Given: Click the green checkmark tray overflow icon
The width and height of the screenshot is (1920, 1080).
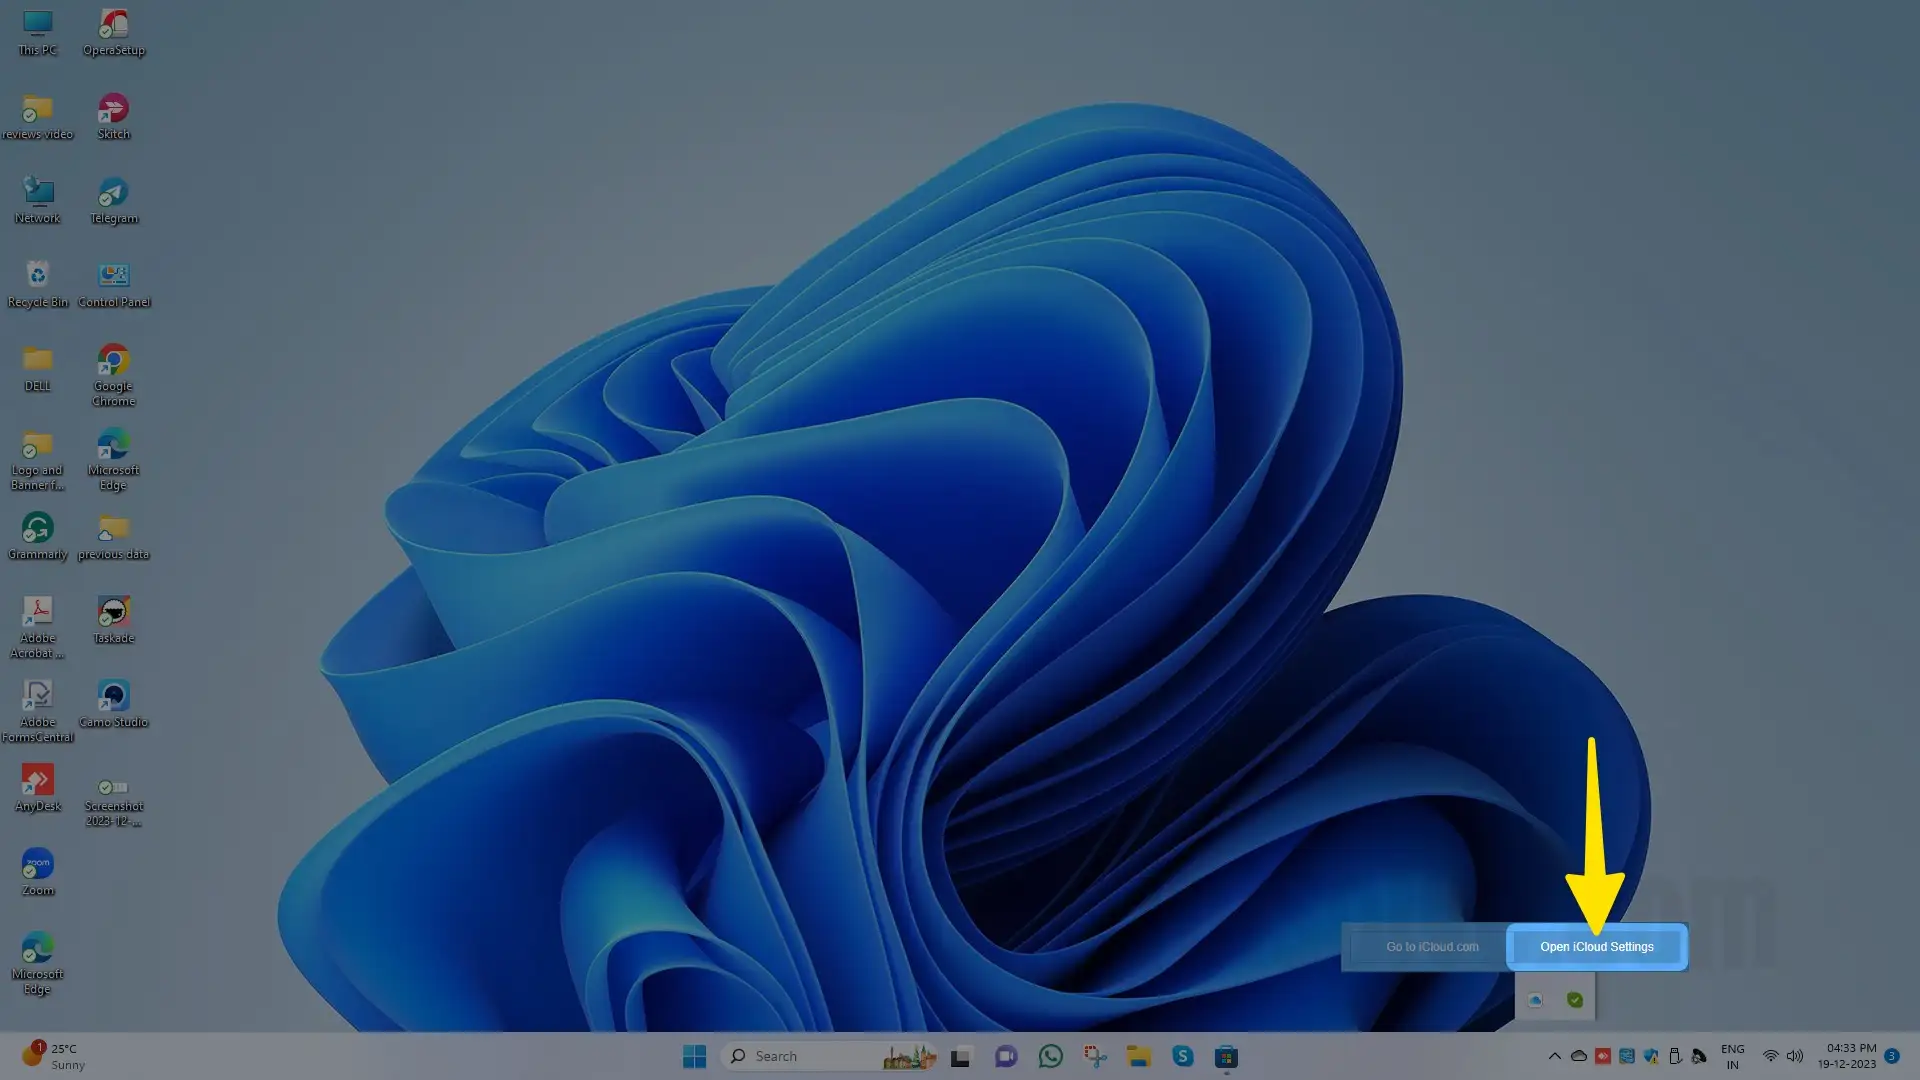Looking at the screenshot, I should (1575, 999).
